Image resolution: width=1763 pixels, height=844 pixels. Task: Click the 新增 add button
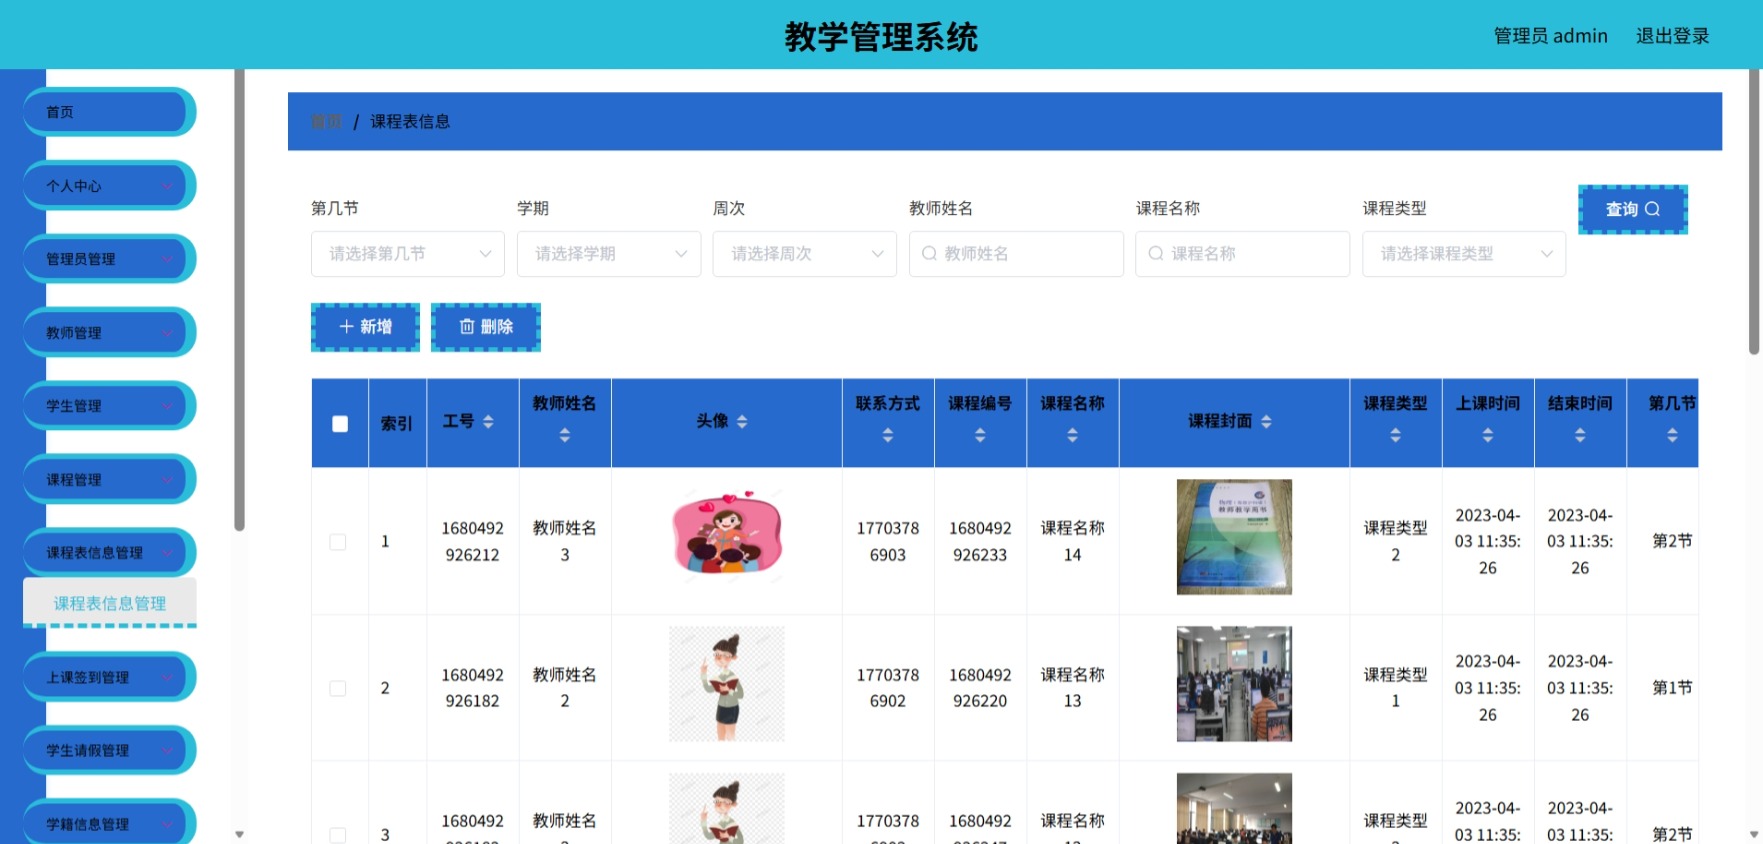click(365, 327)
